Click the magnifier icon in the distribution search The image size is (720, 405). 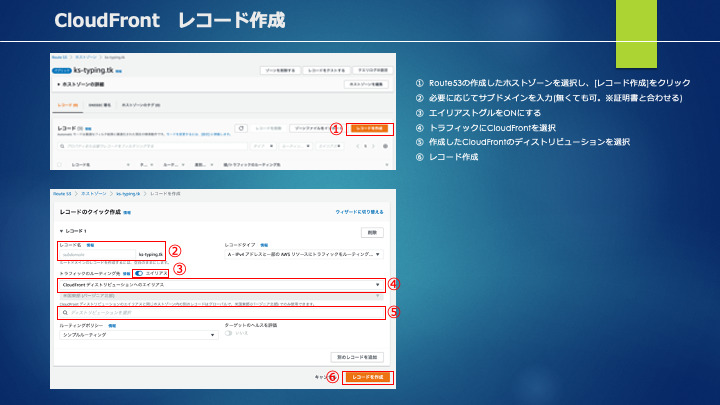coord(65,313)
